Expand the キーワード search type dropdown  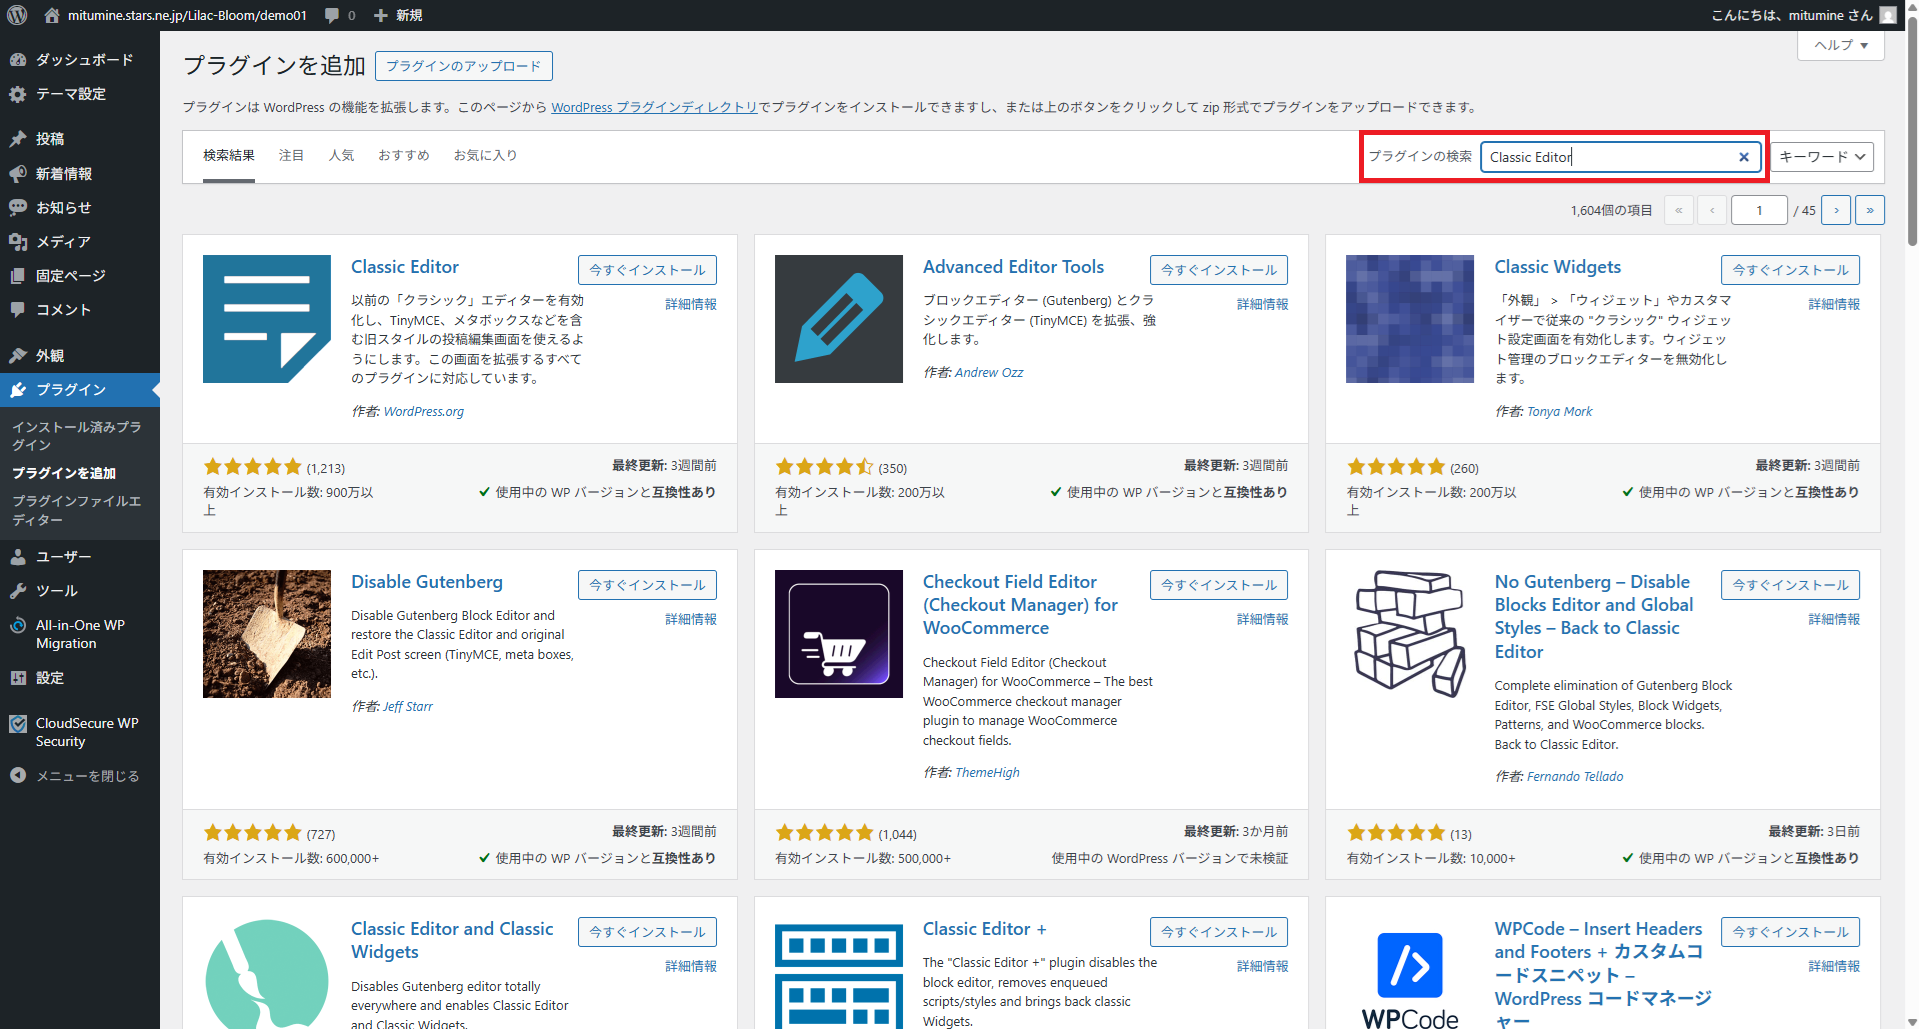tap(1821, 157)
